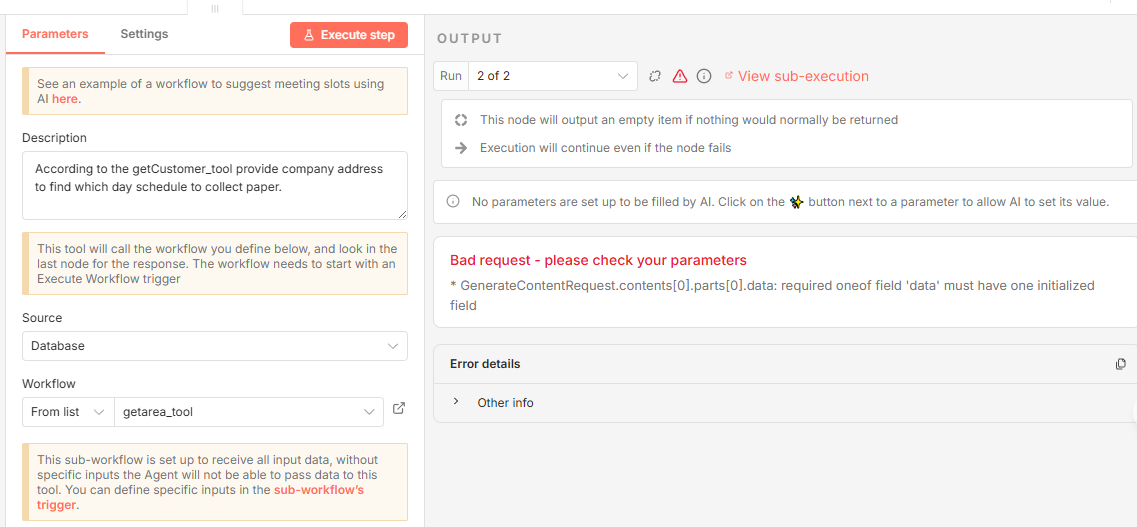
Task: Click the arrow icon beside execution continues
Action: 461,148
